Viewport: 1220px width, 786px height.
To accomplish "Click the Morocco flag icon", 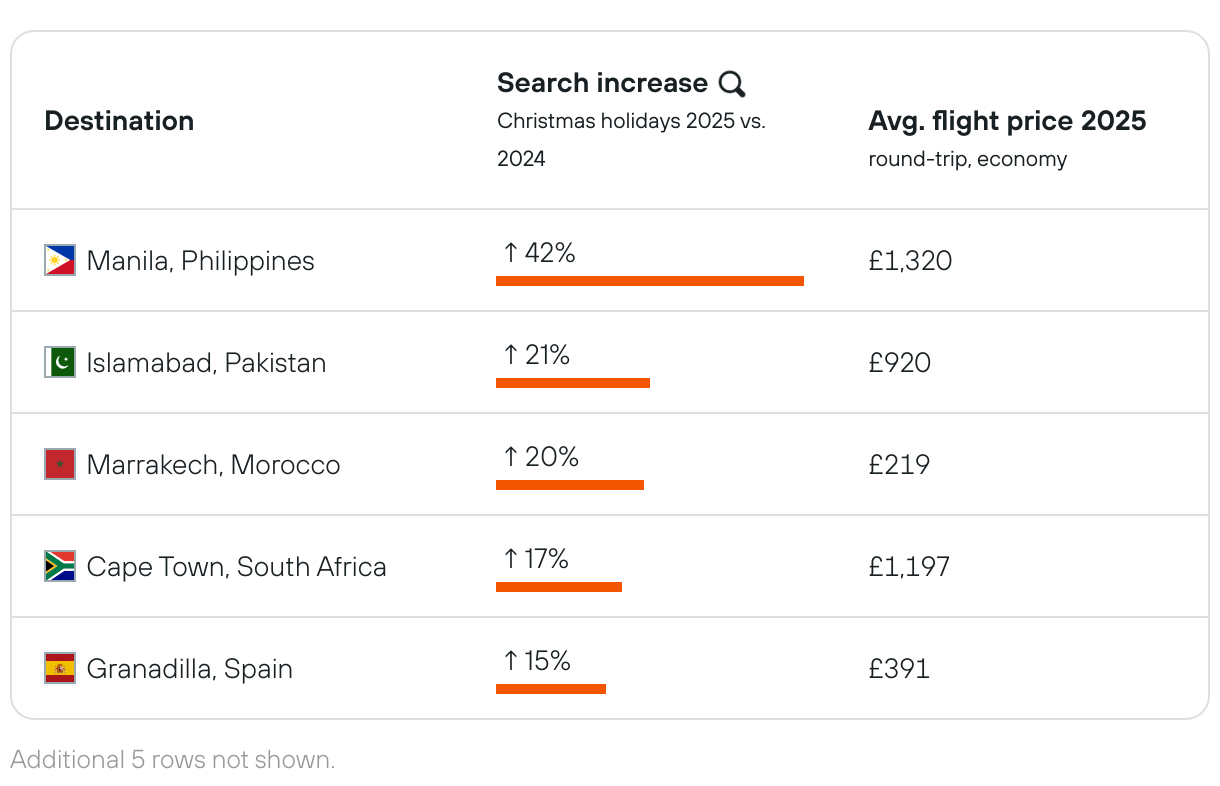I will pos(60,464).
